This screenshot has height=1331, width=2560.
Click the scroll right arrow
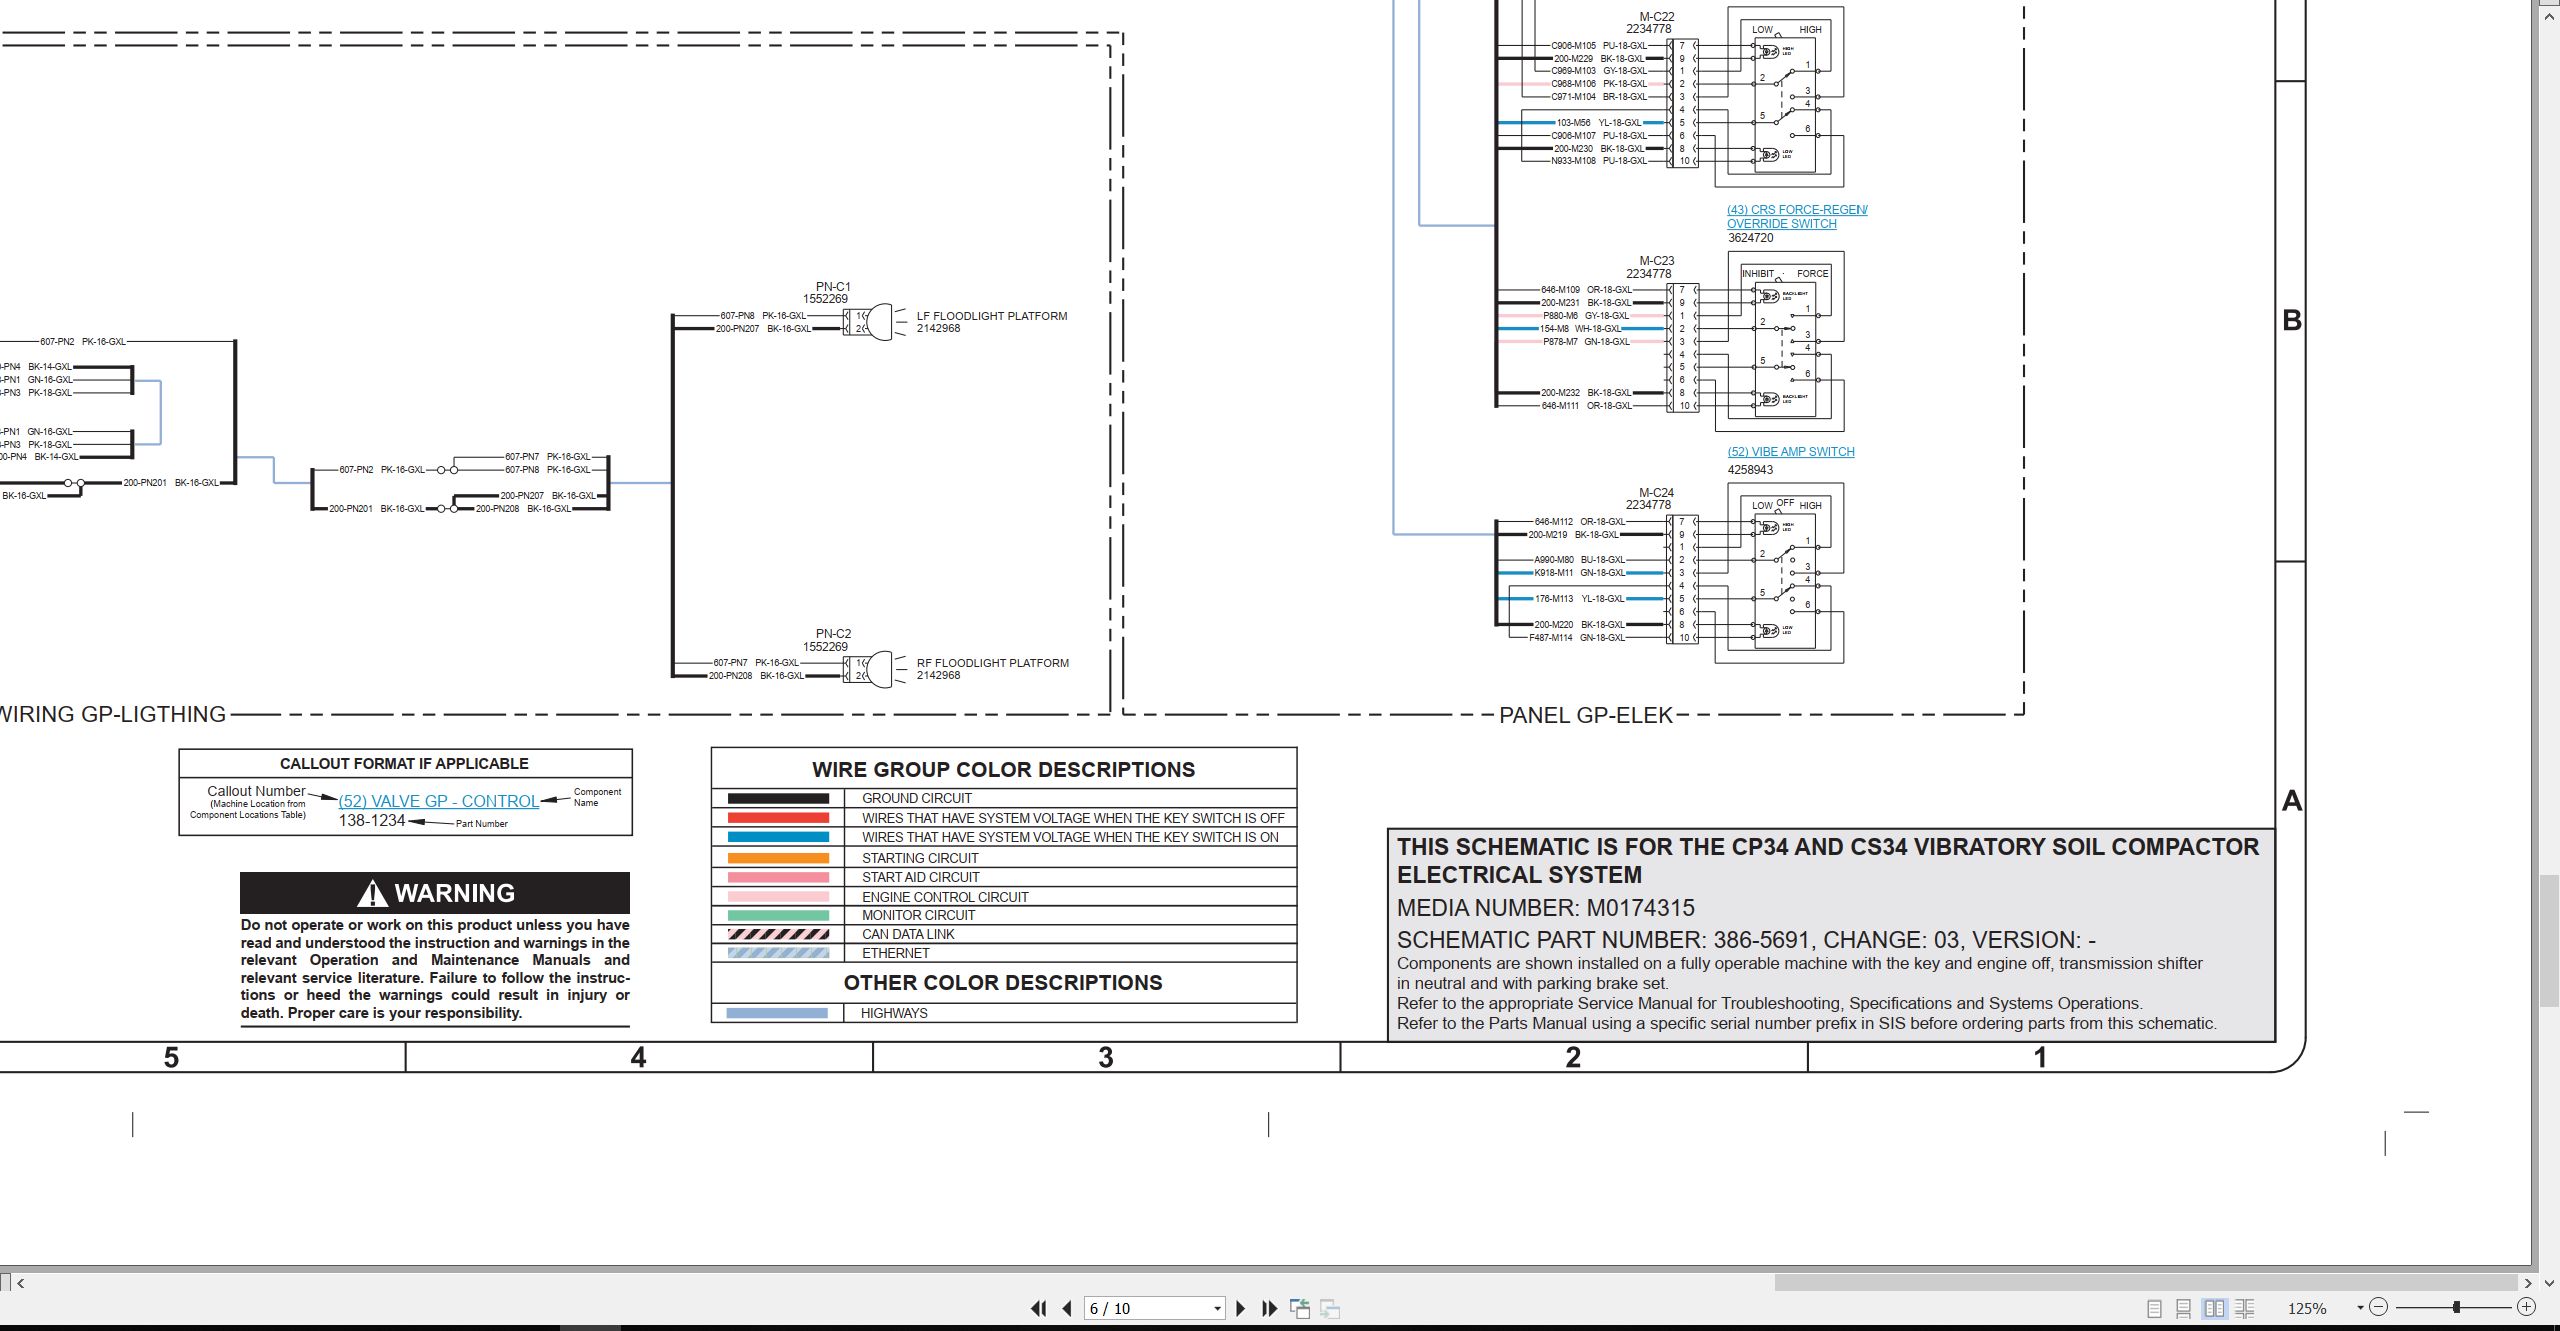[2528, 1282]
